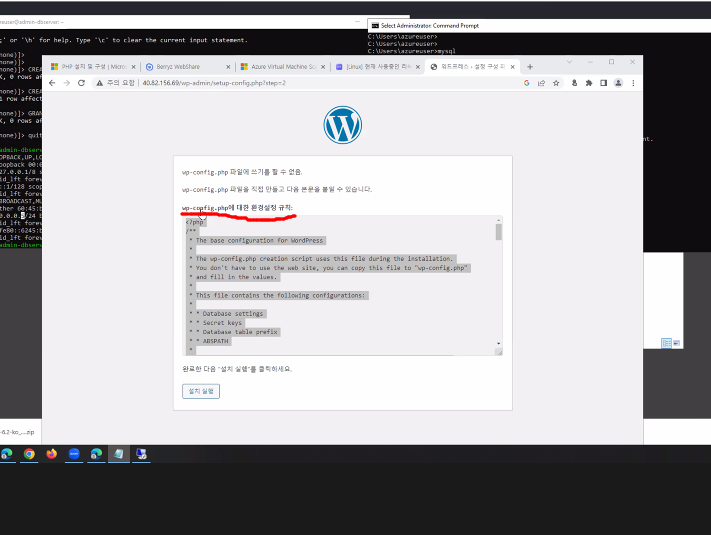Click the 'wp-config.php 파일에 쓰기를 할 수 없음' message
Screen dimensions: 711x535
click(x=242, y=172)
